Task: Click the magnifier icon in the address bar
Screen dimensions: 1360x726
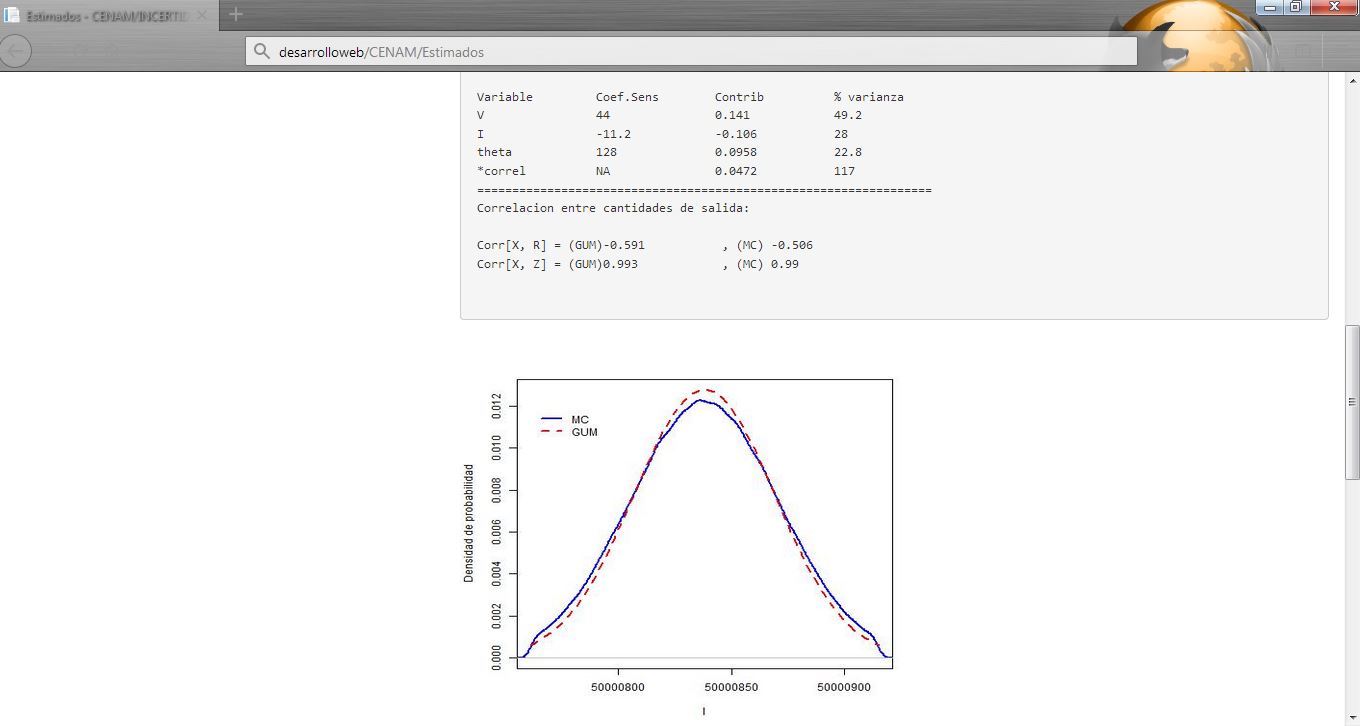Action: (x=262, y=52)
